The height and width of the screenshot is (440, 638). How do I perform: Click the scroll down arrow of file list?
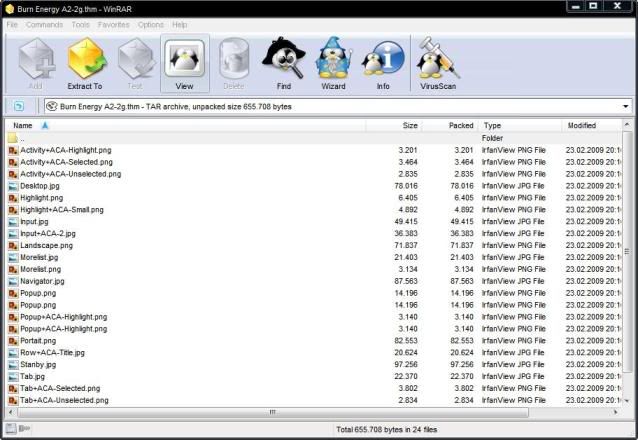pos(627,401)
